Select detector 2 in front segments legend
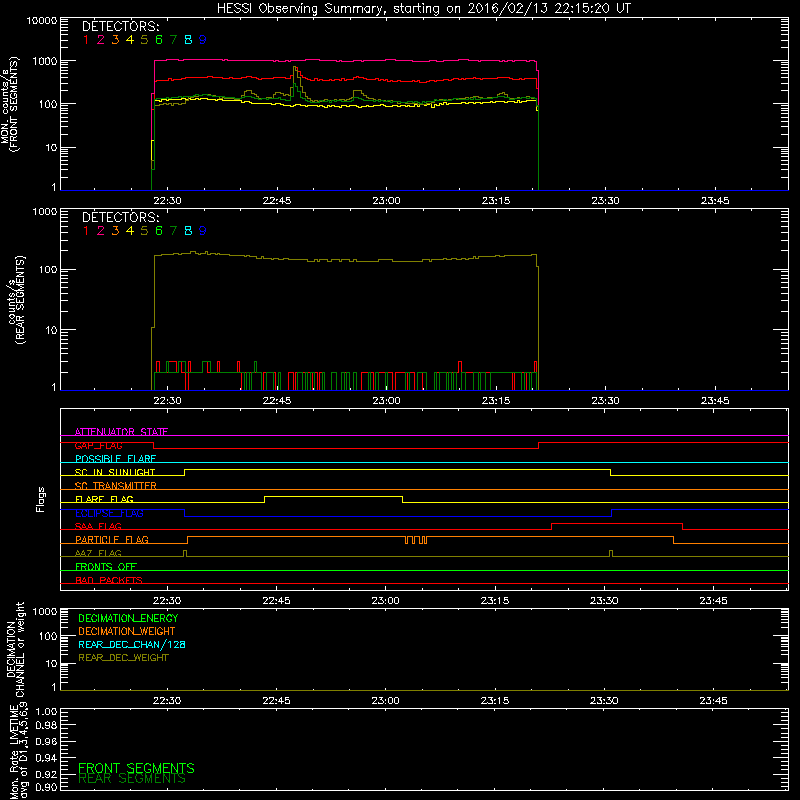Image resolution: width=800 pixels, height=800 pixels. pos(101,40)
